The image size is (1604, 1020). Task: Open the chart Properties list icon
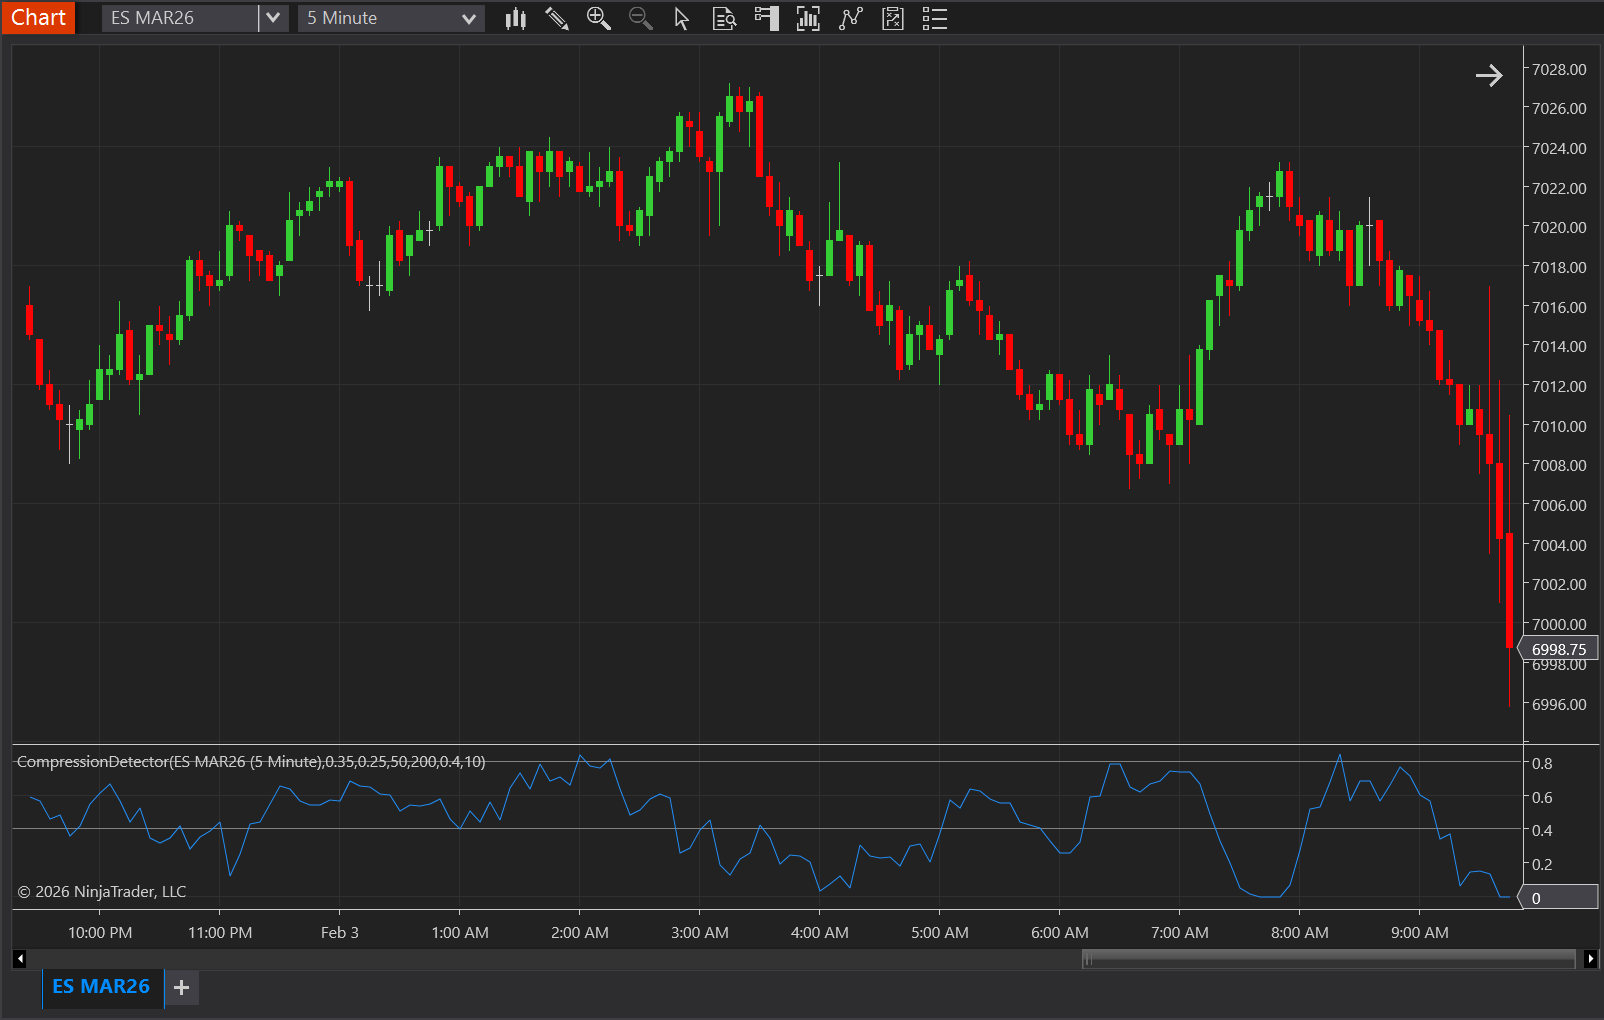pos(934,18)
